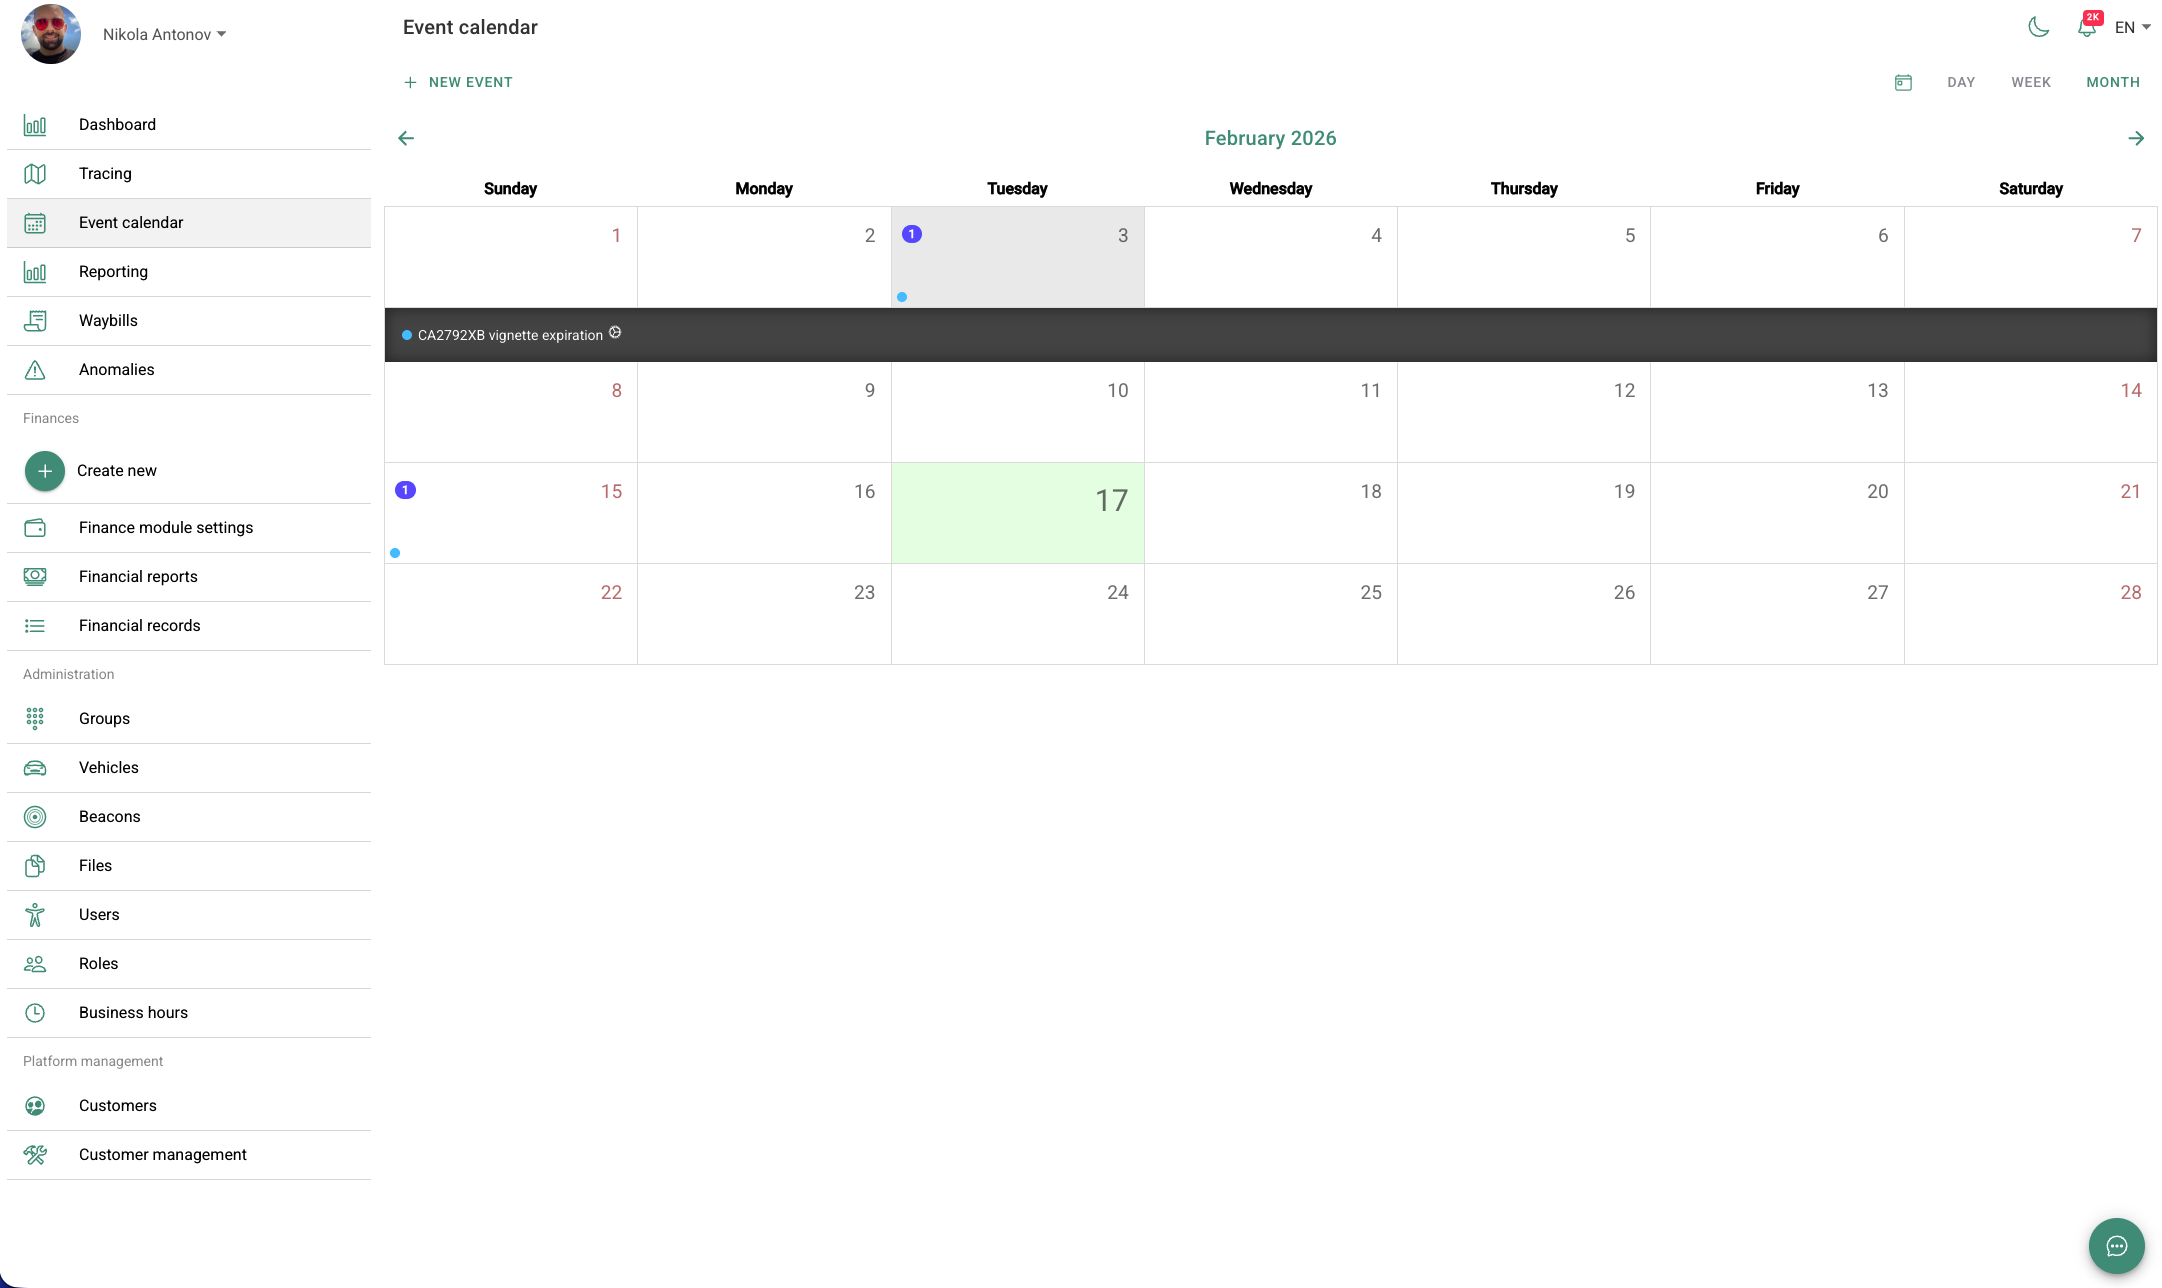The width and height of the screenshot is (2162, 1288).
Task: Switch to DAY view
Action: [x=1960, y=82]
